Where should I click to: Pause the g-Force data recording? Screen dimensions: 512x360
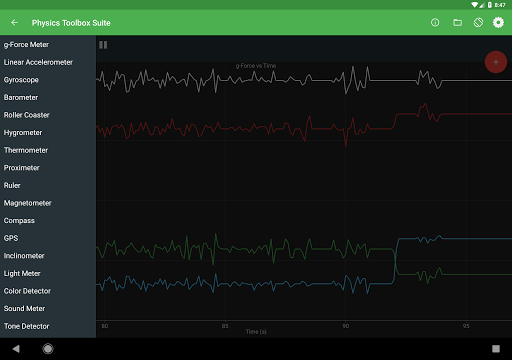pos(103,45)
